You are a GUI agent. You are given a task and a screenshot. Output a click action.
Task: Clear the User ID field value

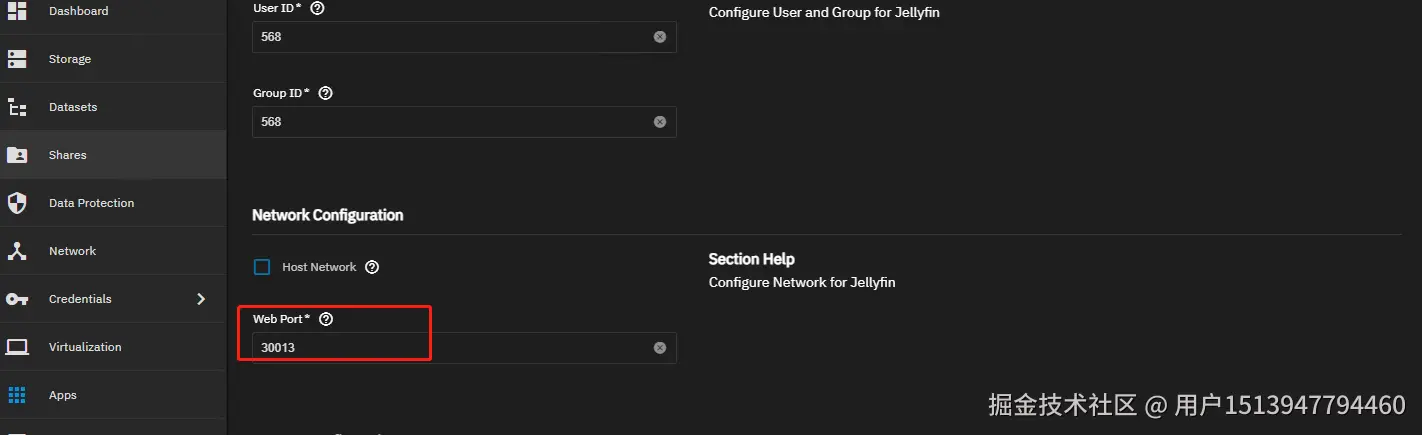click(660, 36)
